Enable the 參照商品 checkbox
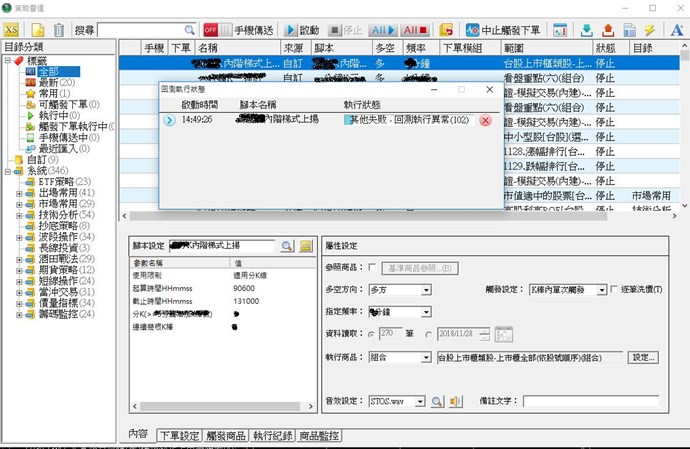This screenshot has height=449, width=690. click(373, 268)
